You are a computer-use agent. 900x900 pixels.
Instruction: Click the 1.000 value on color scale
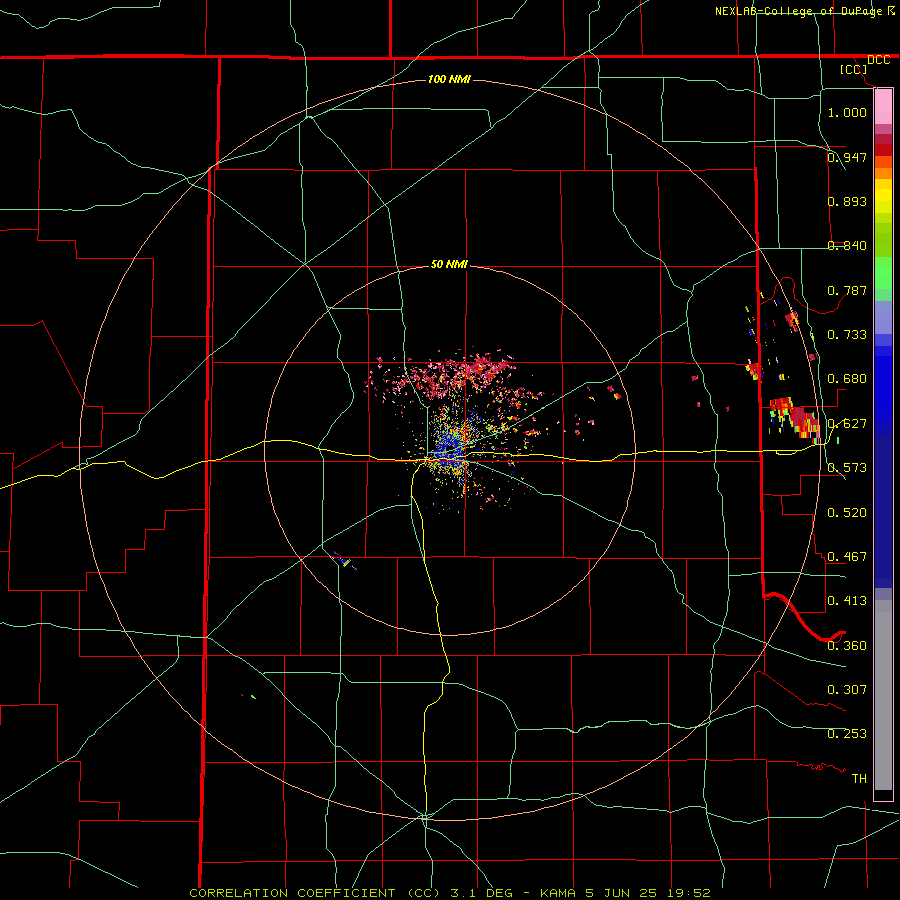tap(847, 112)
